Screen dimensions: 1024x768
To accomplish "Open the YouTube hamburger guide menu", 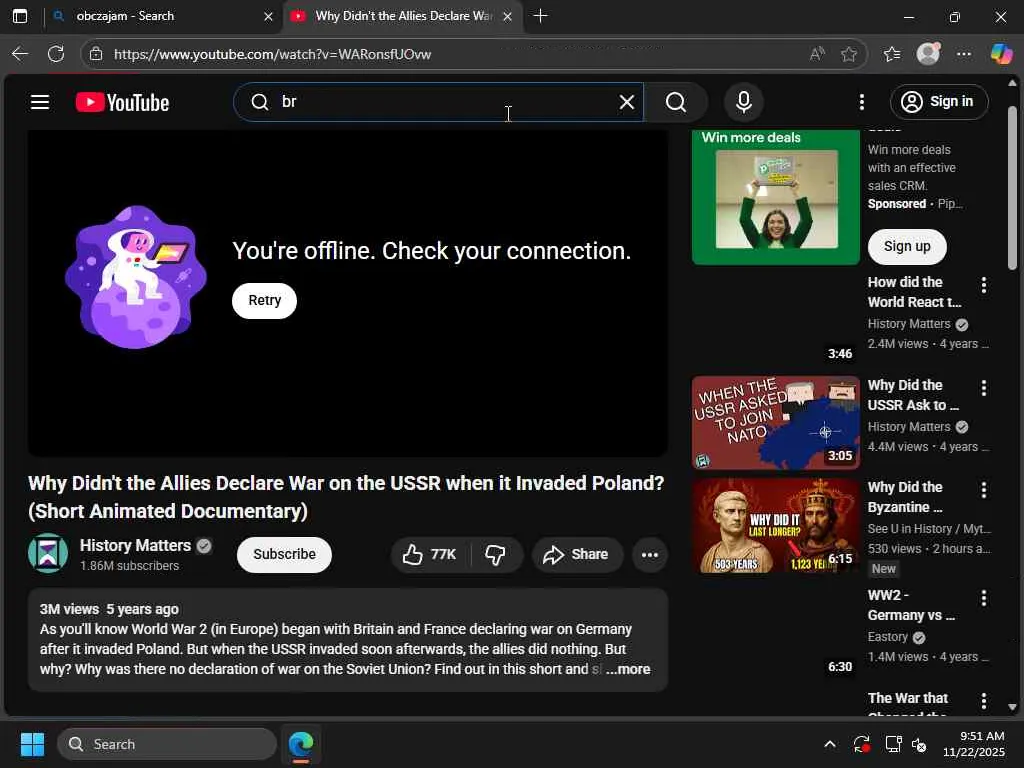I will pos(40,102).
